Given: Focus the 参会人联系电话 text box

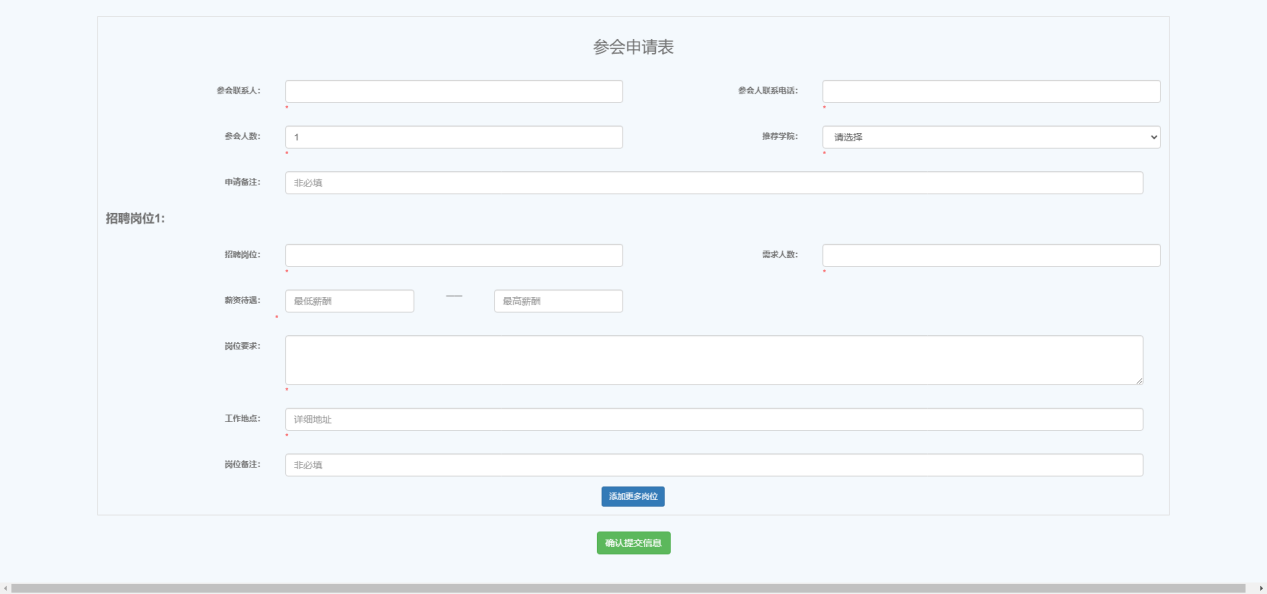Looking at the screenshot, I should click(x=990, y=92).
